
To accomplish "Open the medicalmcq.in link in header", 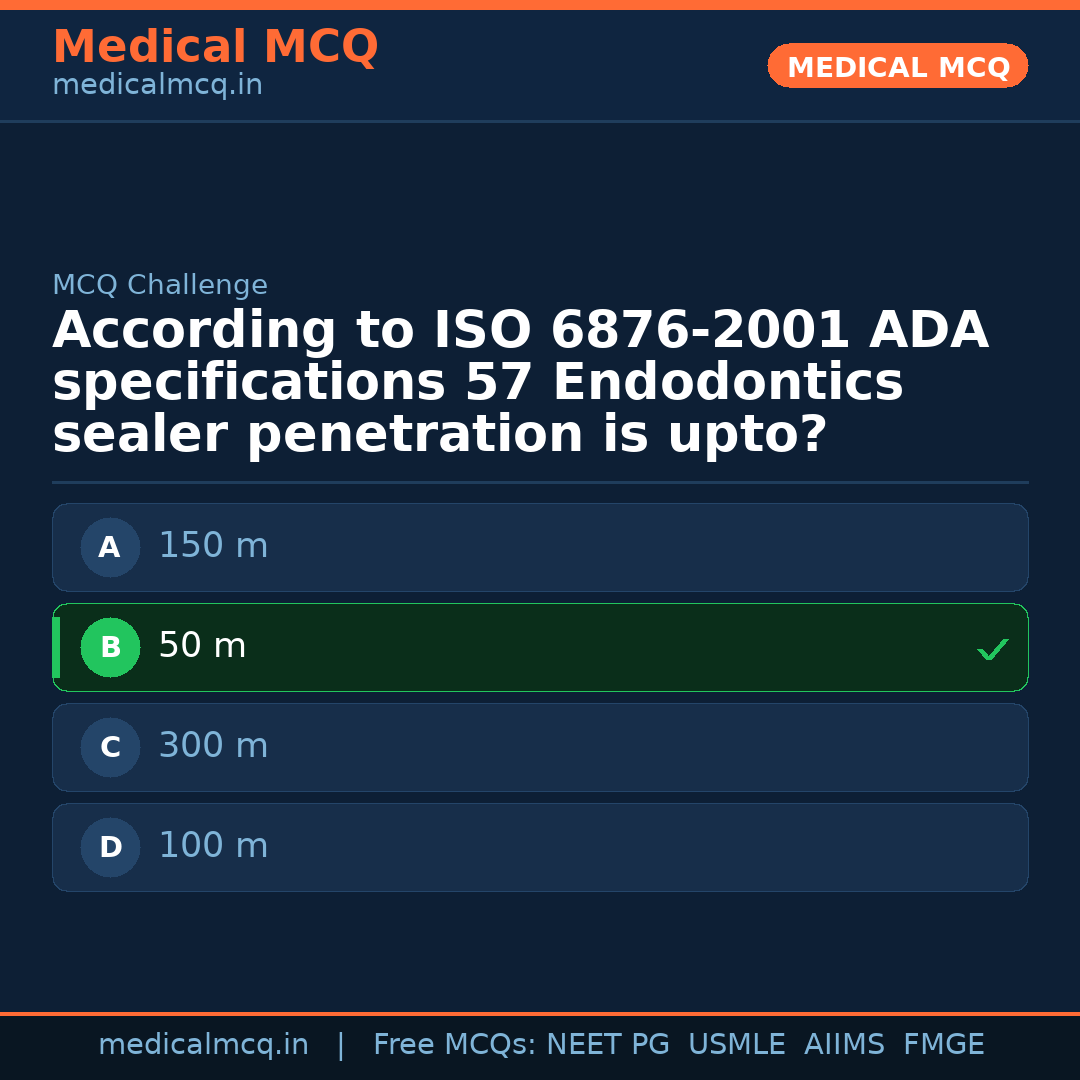I will click(x=157, y=86).
